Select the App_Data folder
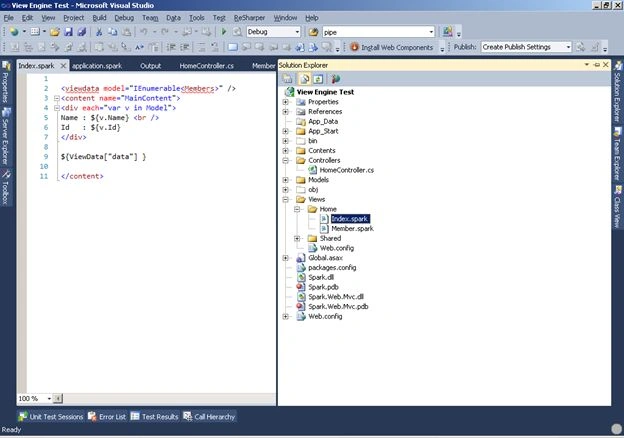Image resolution: width=624 pixels, height=438 pixels. [x=323, y=121]
